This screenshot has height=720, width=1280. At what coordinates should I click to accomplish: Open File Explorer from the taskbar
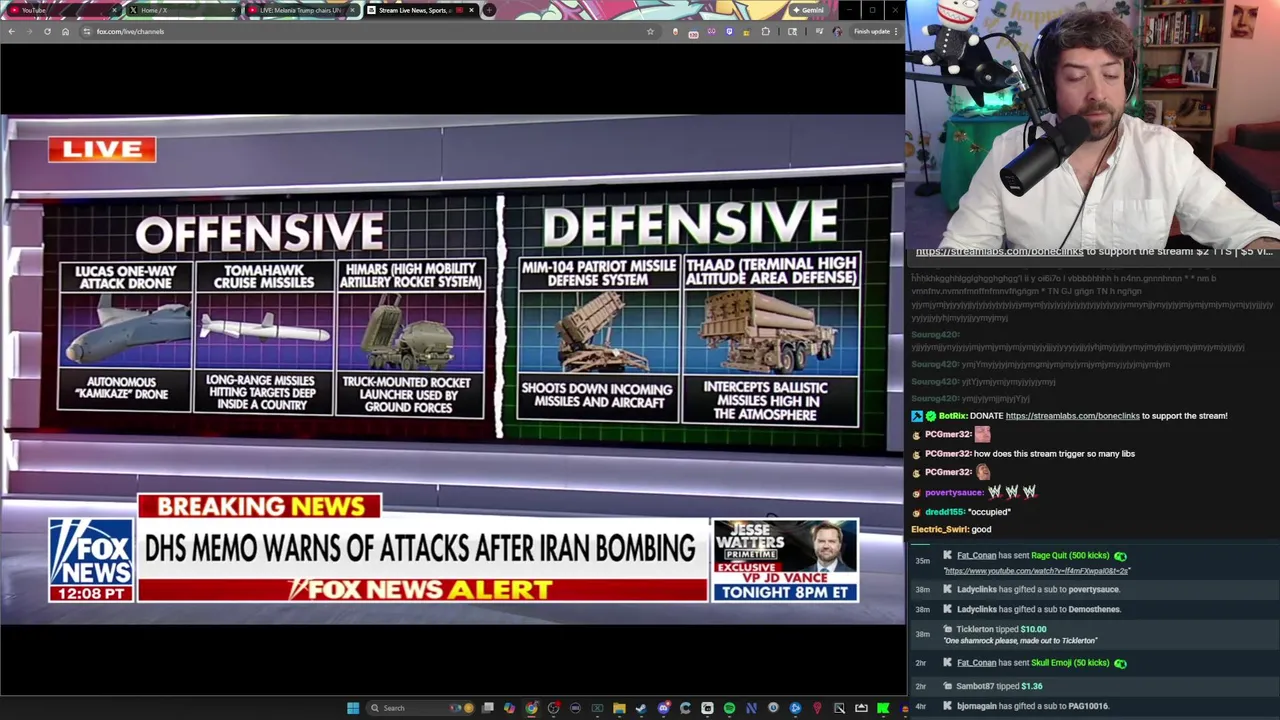[619, 708]
